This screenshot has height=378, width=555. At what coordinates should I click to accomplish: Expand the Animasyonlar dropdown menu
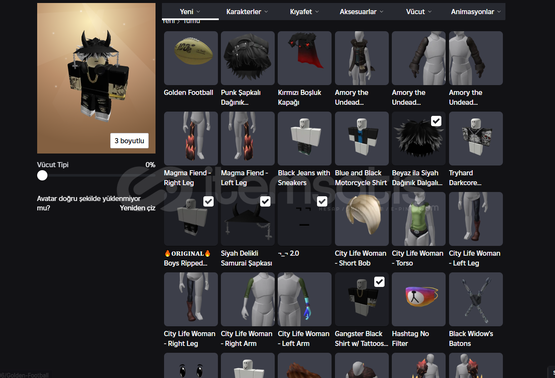(476, 12)
